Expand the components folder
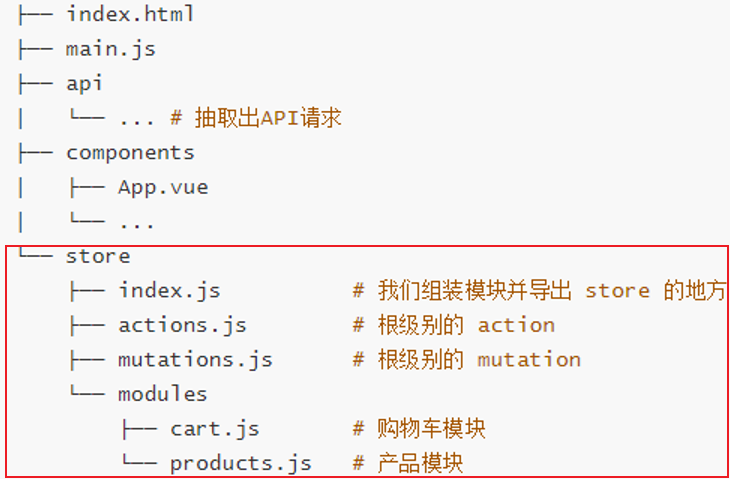 click(130, 153)
